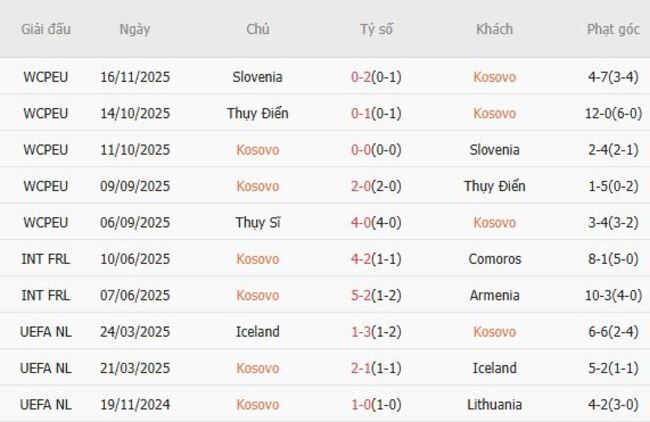
Task: Select the 19/11/2024 match date
Action: (135, 404)
